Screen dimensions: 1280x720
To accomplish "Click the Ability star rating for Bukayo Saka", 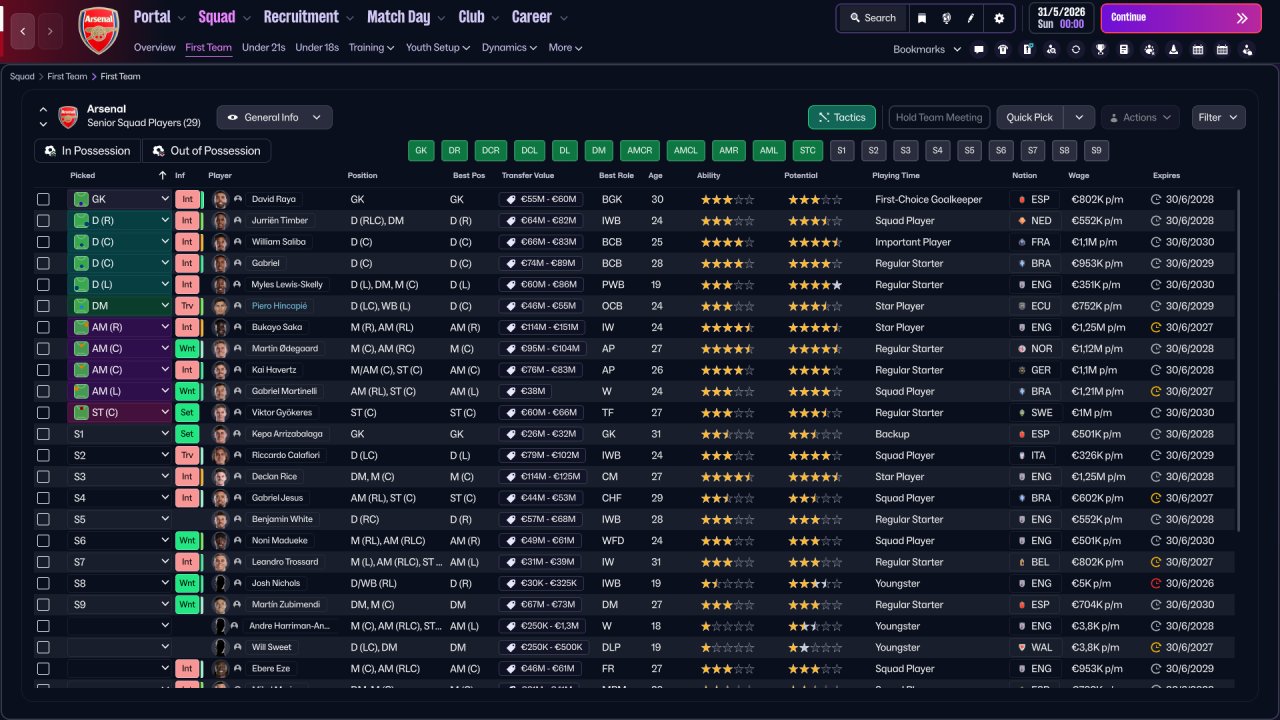I will coord(728,327).
